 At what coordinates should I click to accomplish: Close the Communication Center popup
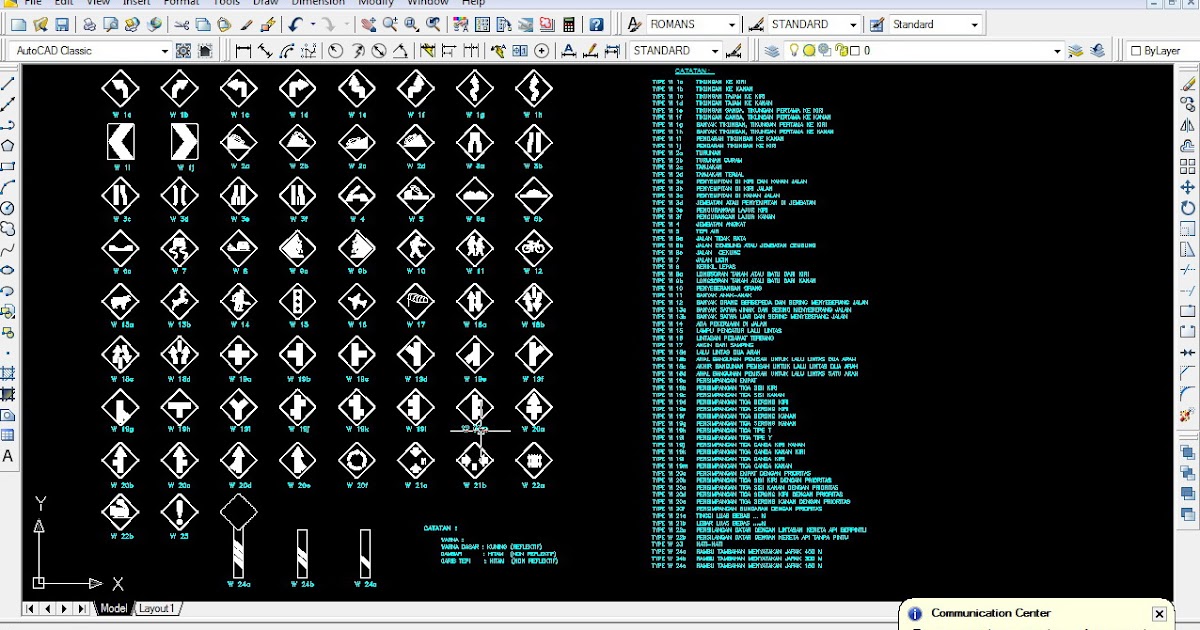(x=1159, y=613)
